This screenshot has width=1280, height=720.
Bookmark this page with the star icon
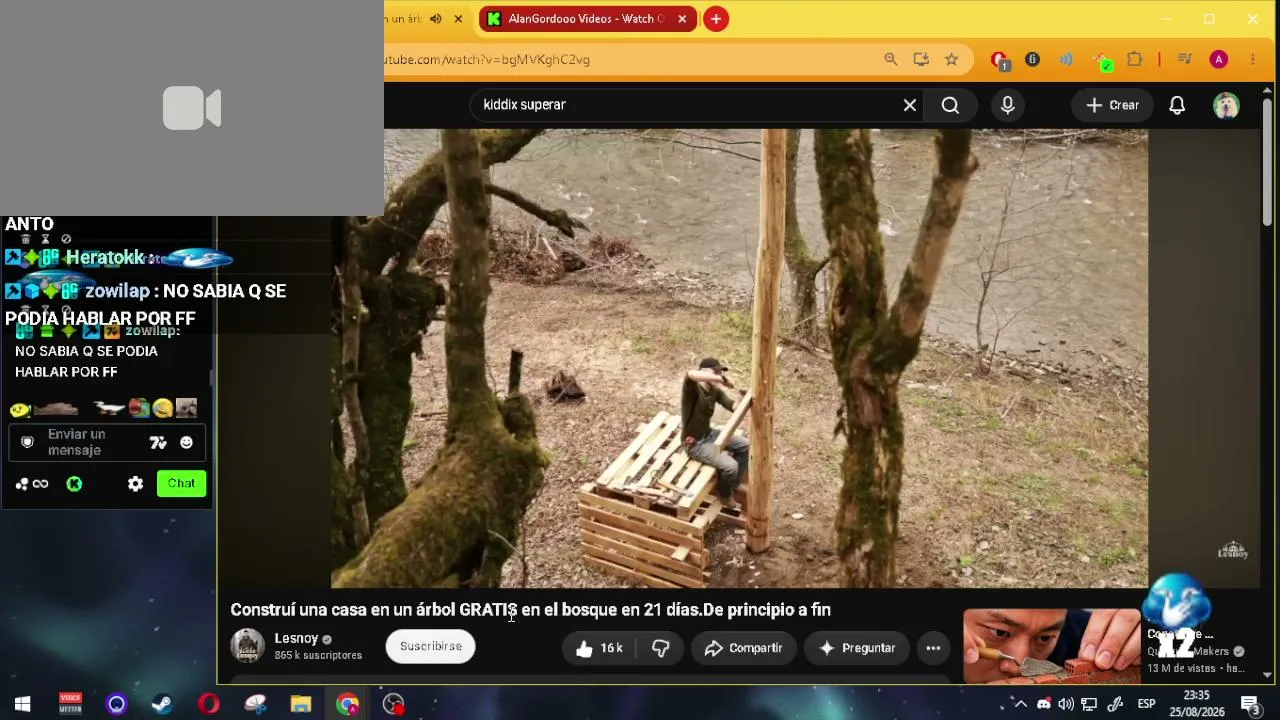[x=952, y=60]
